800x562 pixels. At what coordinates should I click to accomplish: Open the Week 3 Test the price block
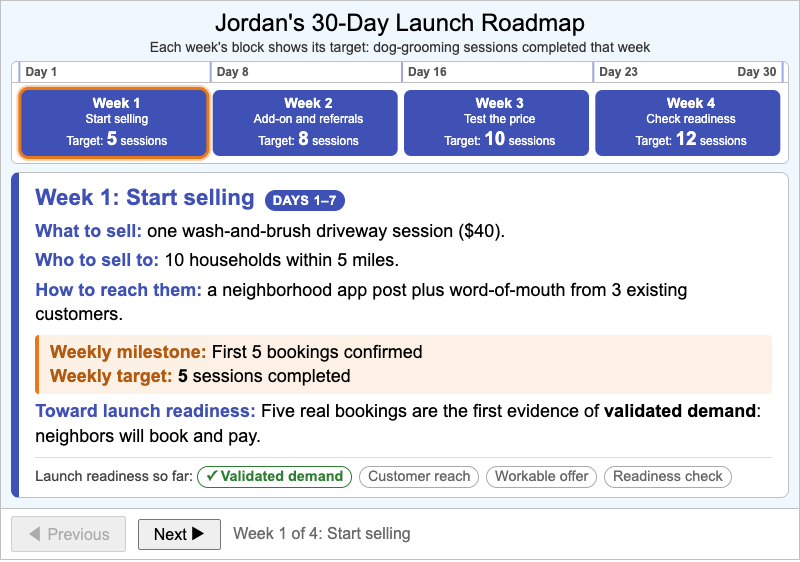point(496,123)
